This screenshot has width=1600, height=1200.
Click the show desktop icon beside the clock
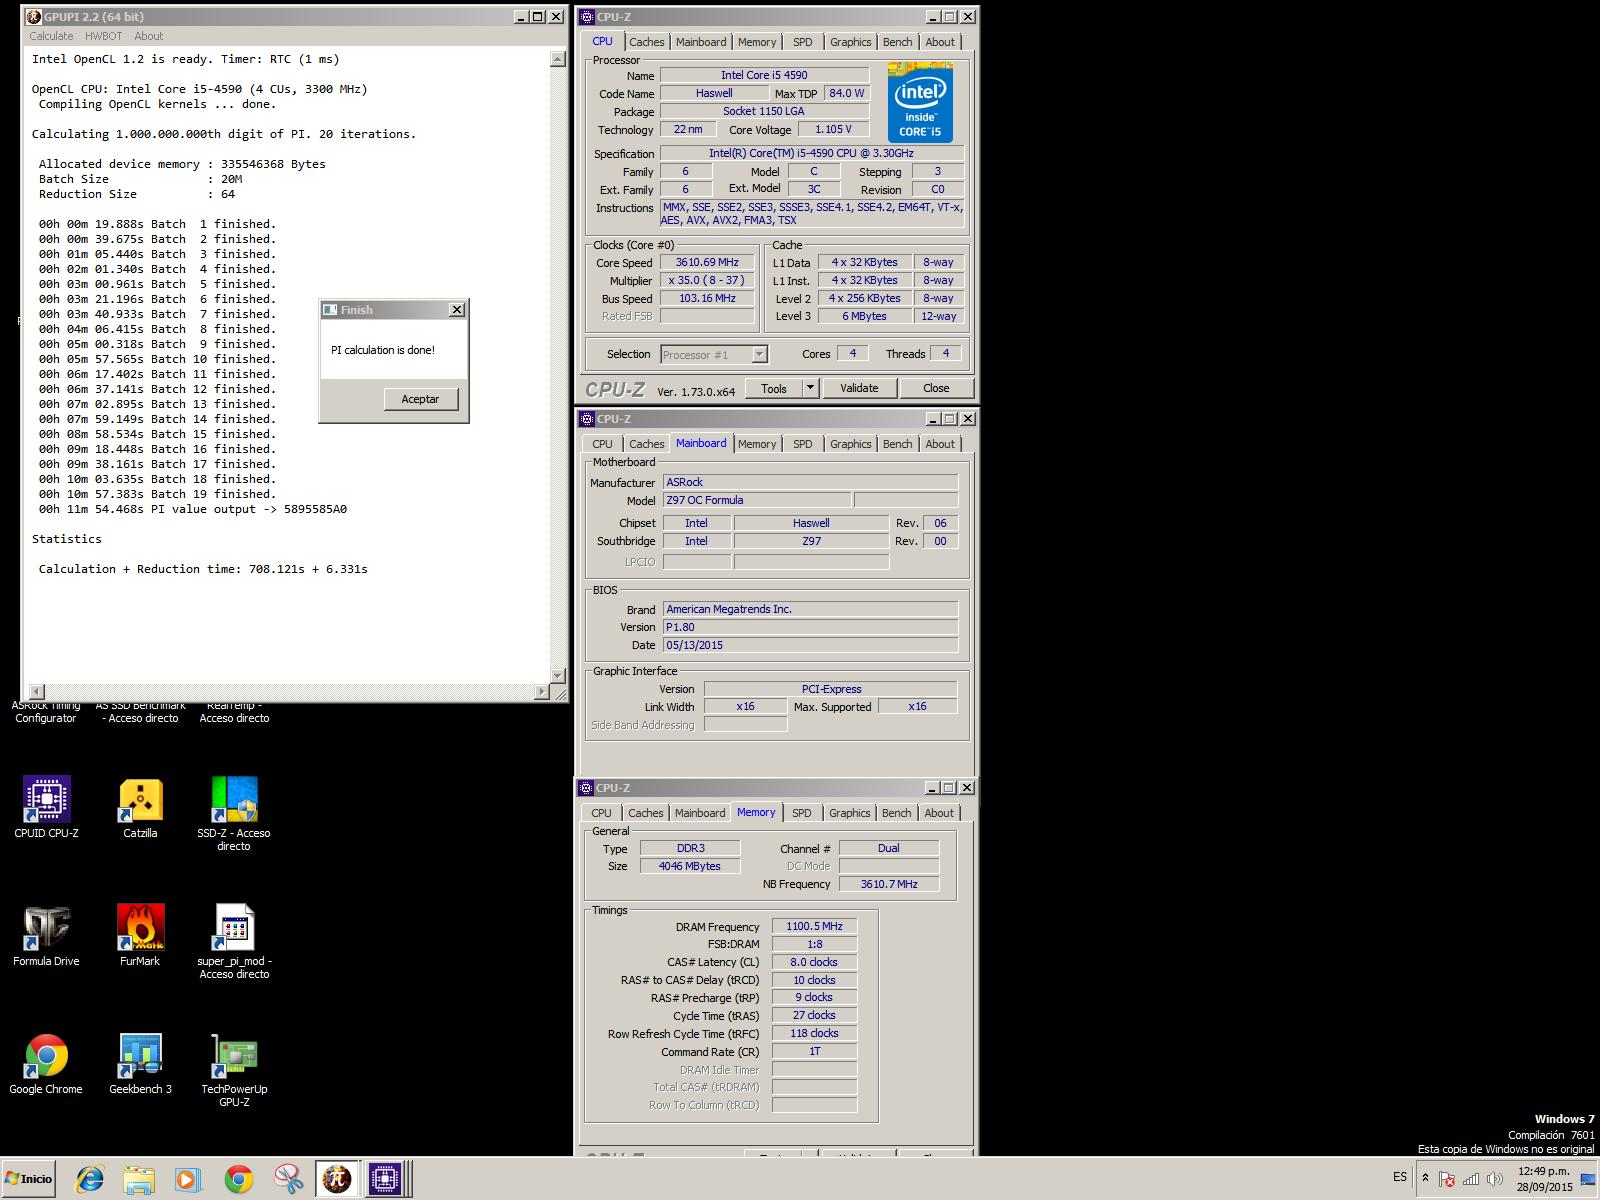tap(1588, 1179)
